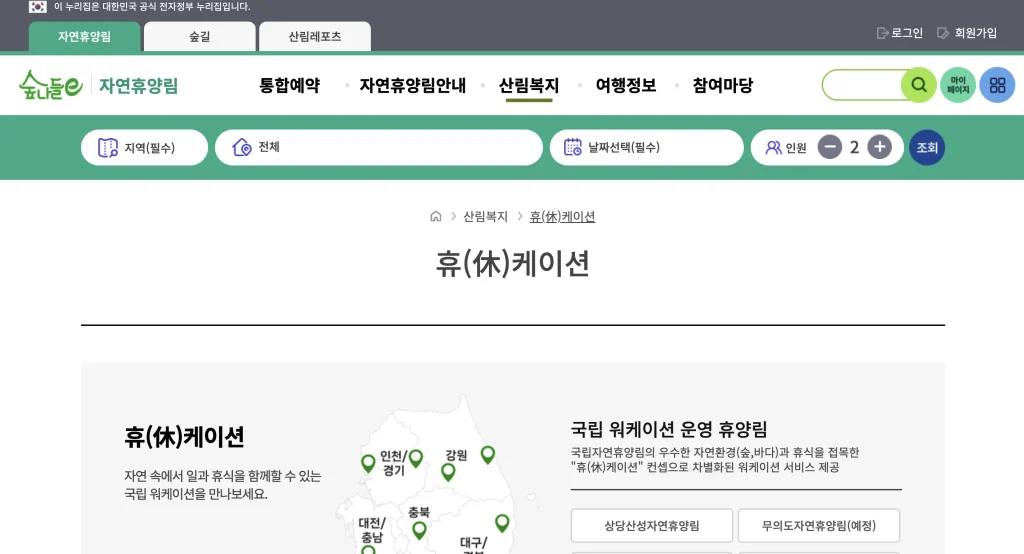Switch to 자연휴양림 top tab
This screenshot has width=1024, height=554.
tap(84, 37)
